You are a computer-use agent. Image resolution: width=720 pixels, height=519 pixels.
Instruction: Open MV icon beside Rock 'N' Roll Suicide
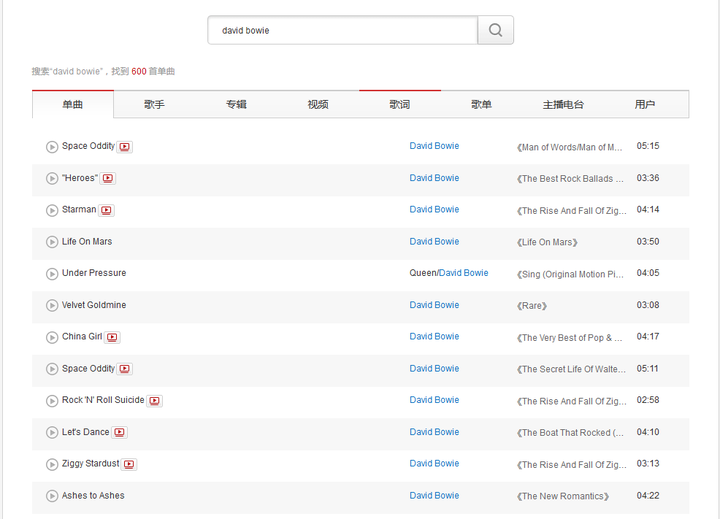[155, 401]
